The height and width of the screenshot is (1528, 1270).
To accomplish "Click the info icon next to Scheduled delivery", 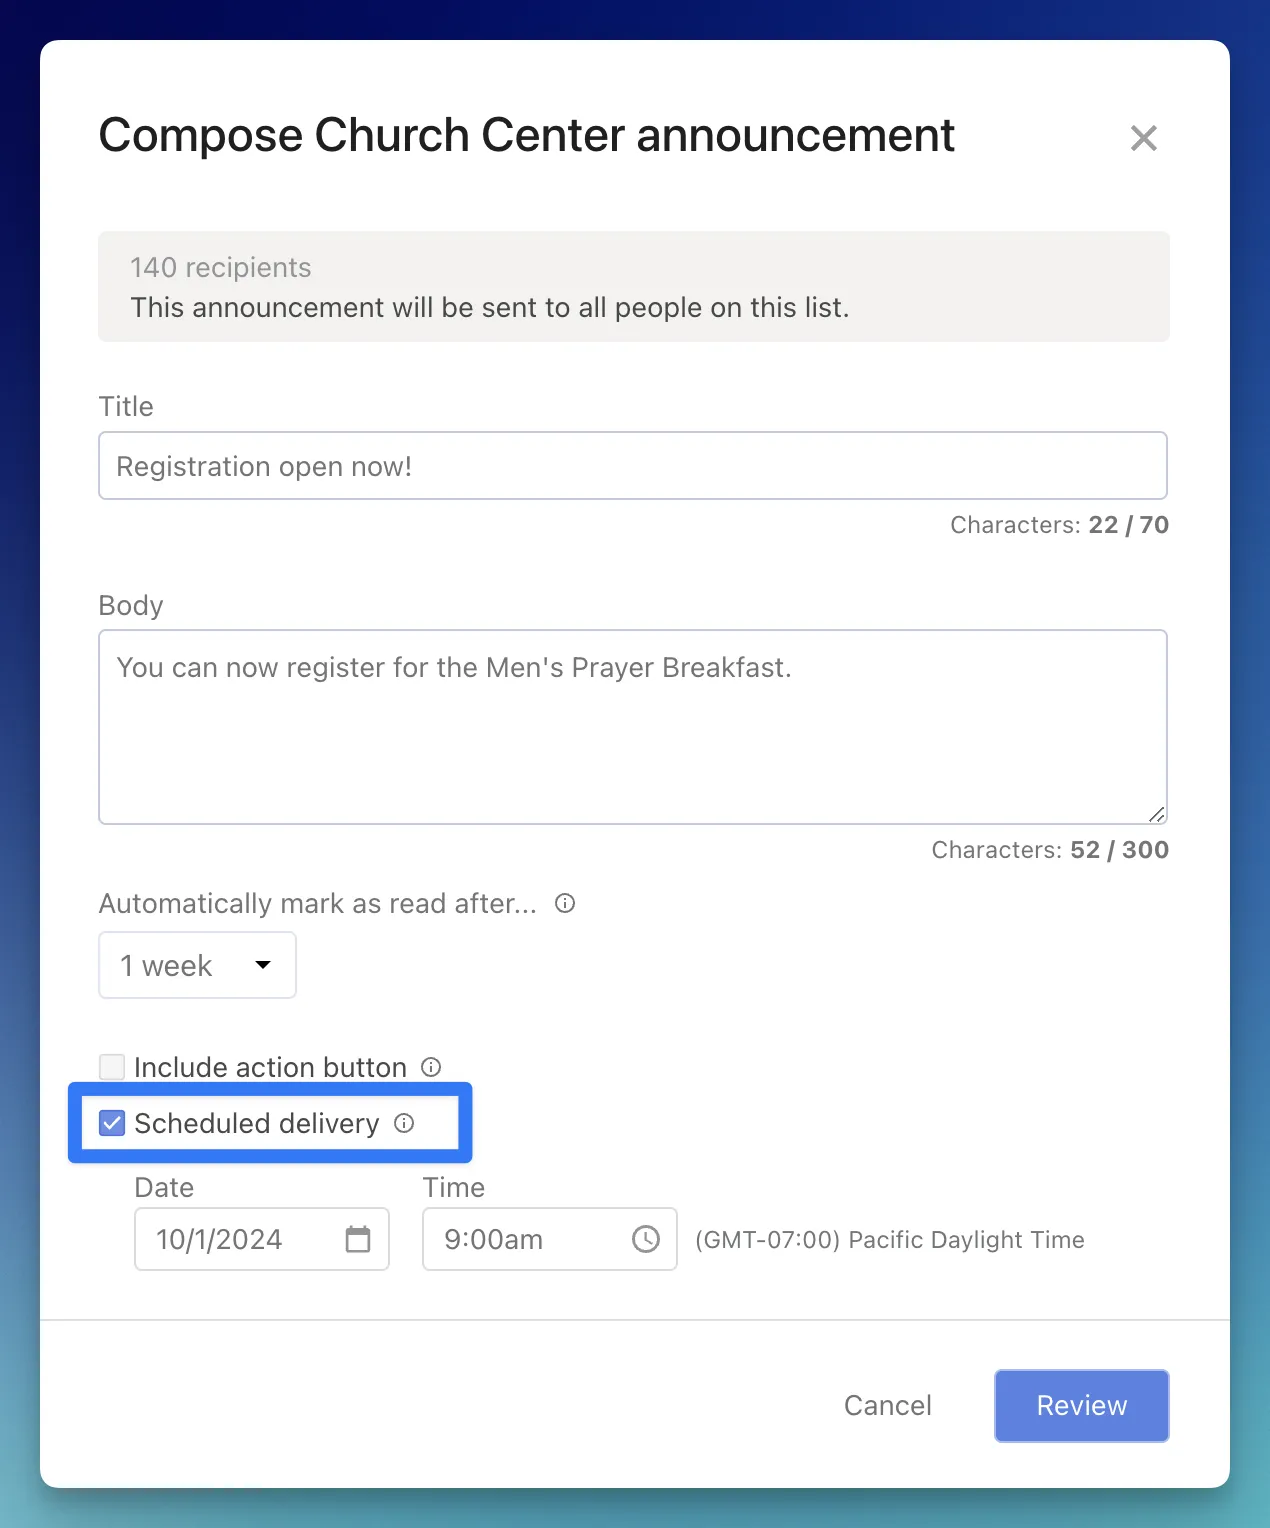I will 404,1123.
